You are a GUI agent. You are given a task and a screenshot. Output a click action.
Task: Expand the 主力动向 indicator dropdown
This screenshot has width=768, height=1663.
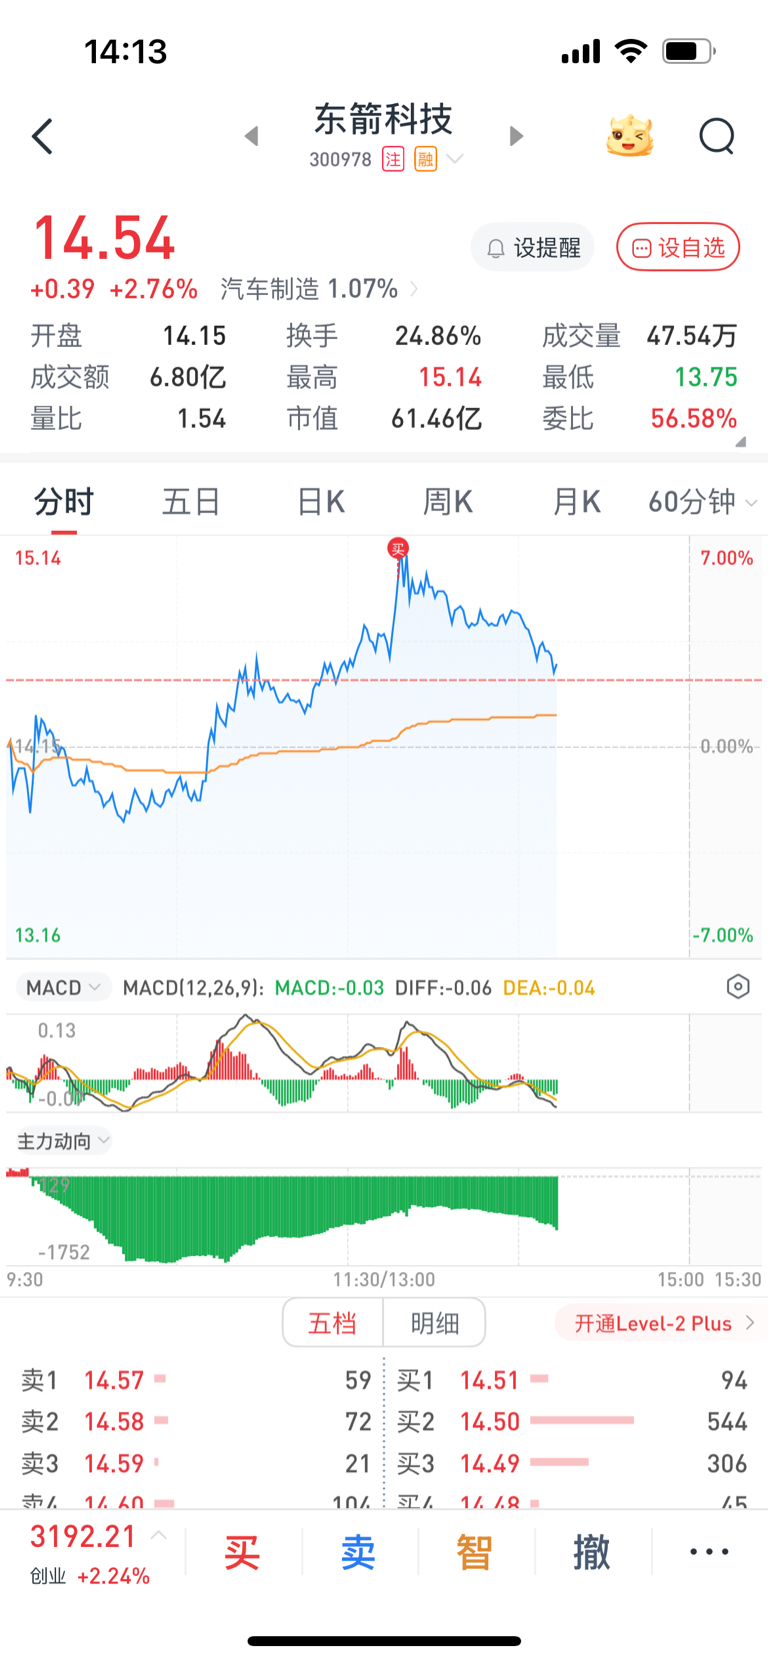pyautogui.click(x=63, y=1141)
